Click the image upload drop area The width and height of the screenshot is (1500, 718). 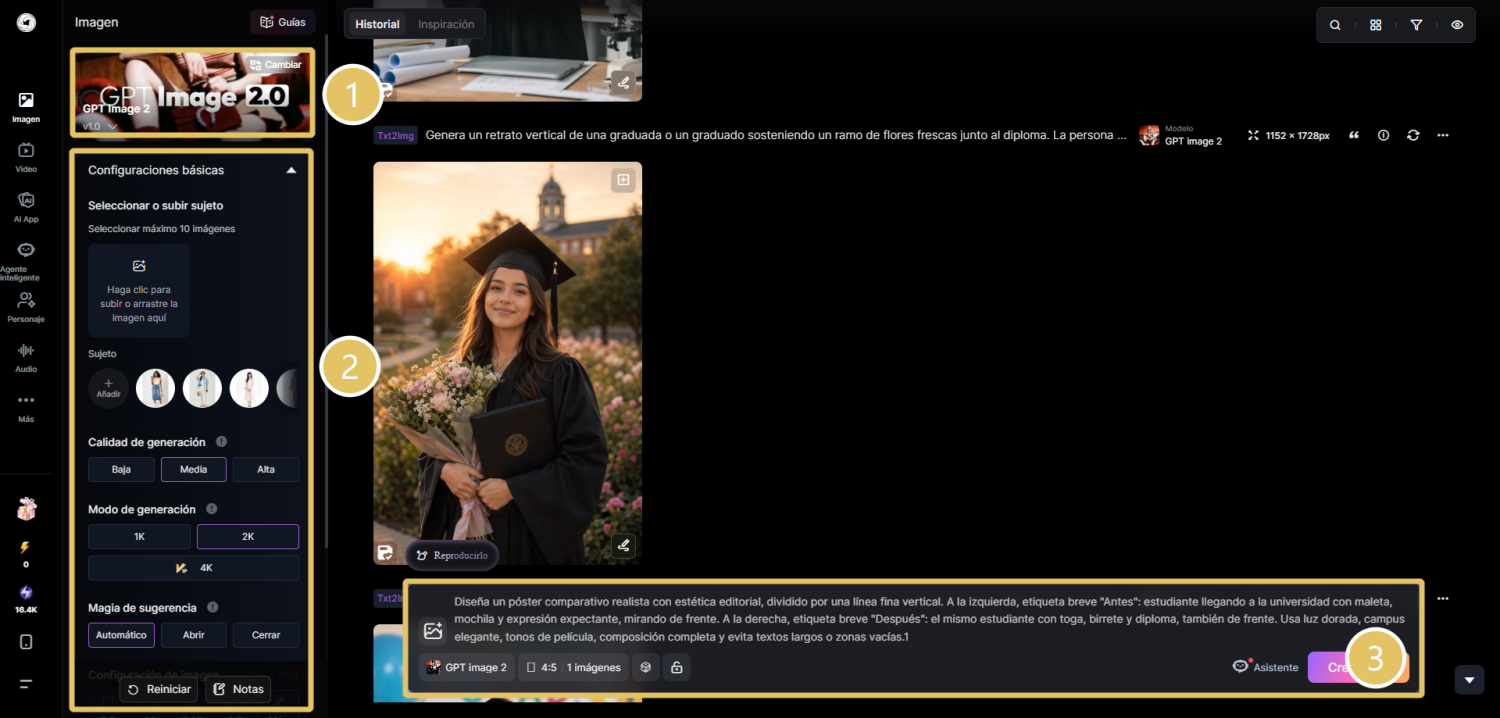[x=139, y=290]
